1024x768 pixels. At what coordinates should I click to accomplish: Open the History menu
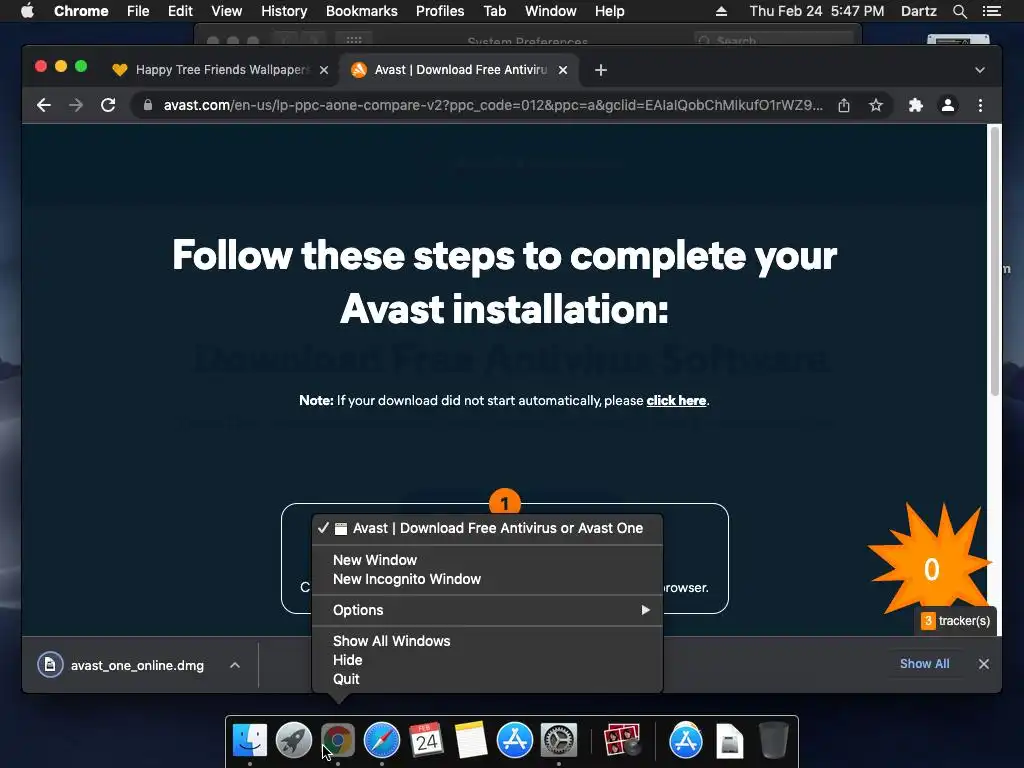tap(284, 11)
